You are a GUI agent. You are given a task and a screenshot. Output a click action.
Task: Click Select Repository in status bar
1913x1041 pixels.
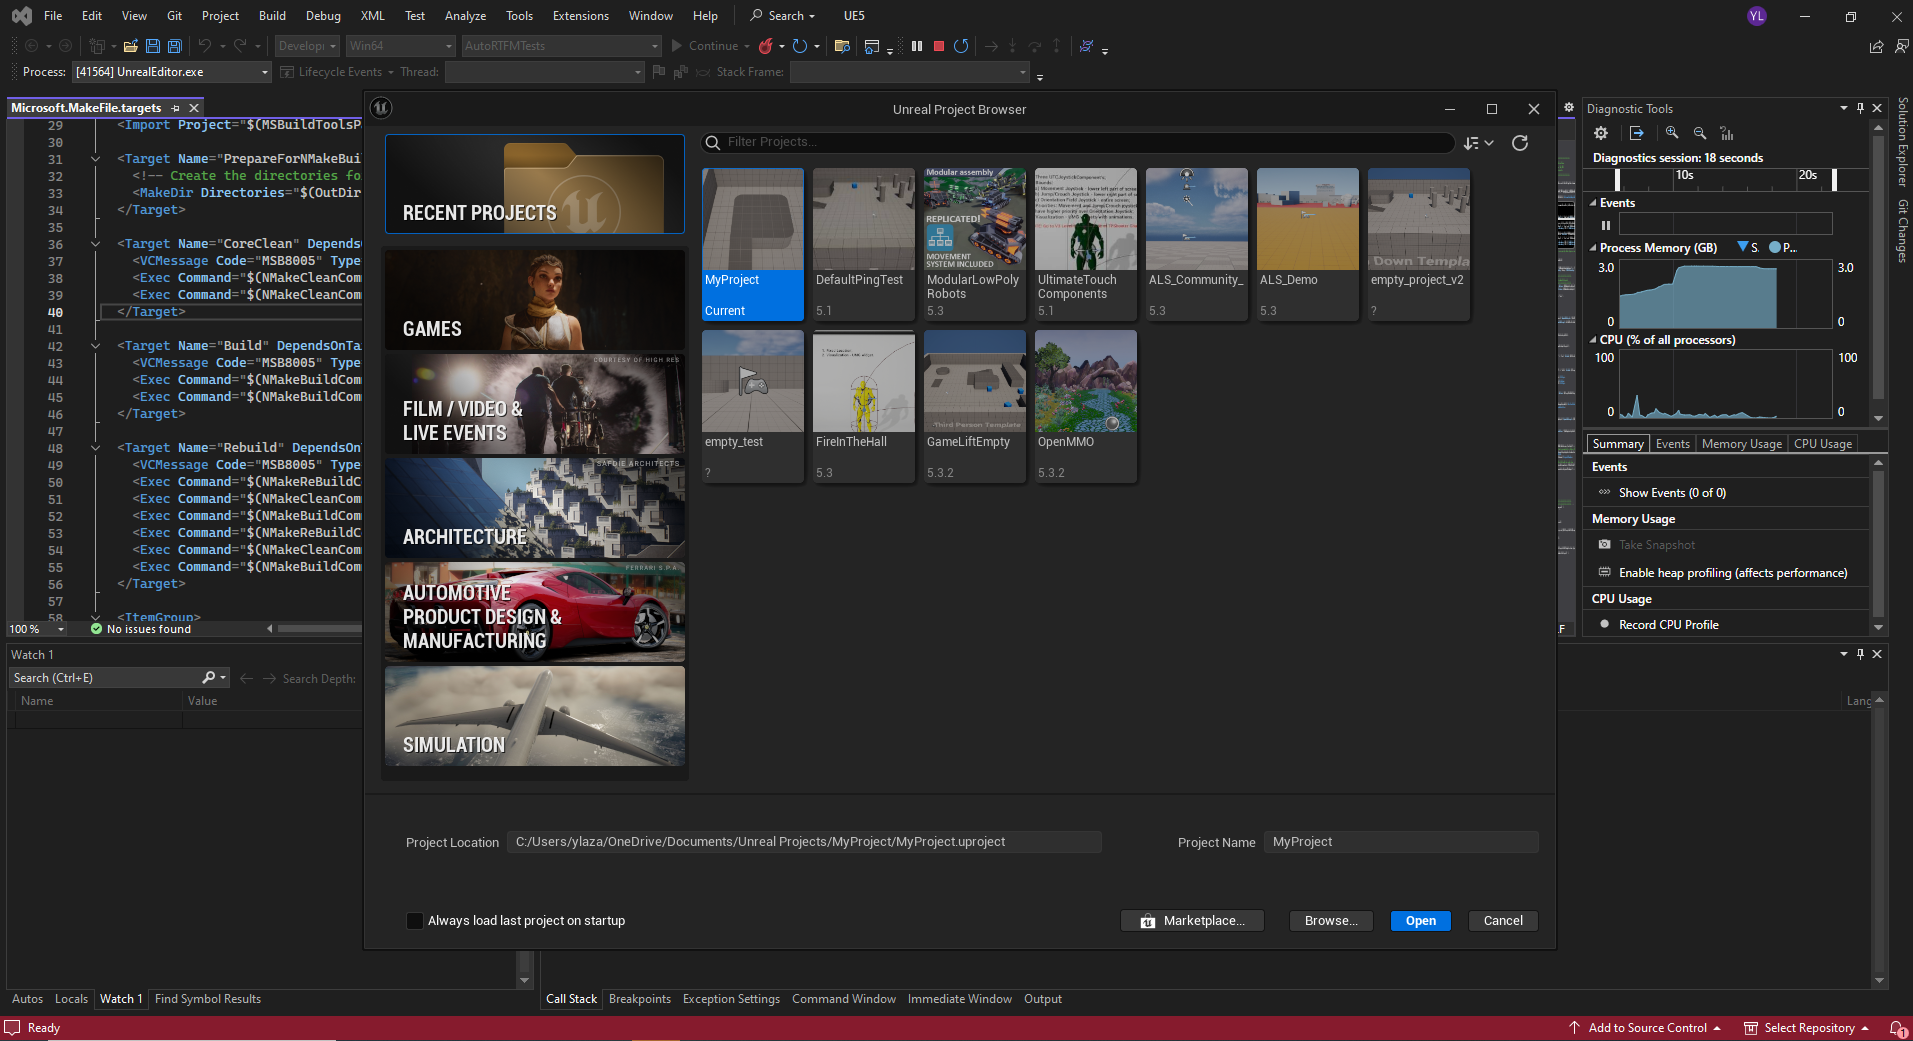[1807, 1028]
